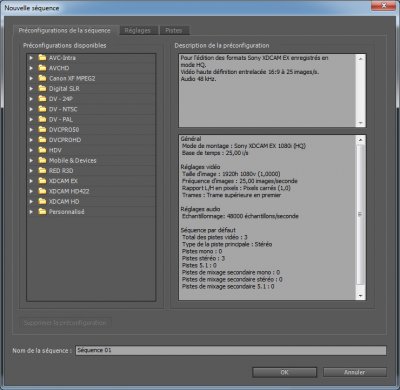Expand the XDCAM EX preset group
This screenshot has height=390, width=400.
point(31,181)
